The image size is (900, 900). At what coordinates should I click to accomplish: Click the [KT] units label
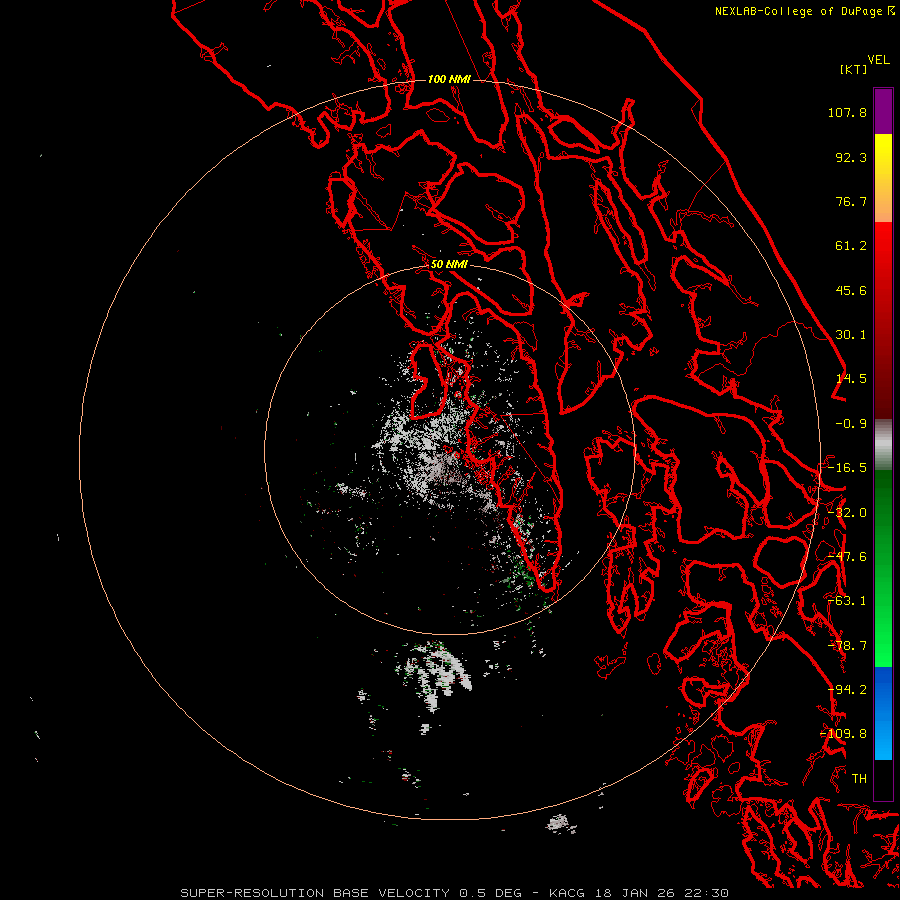(854, 69)
